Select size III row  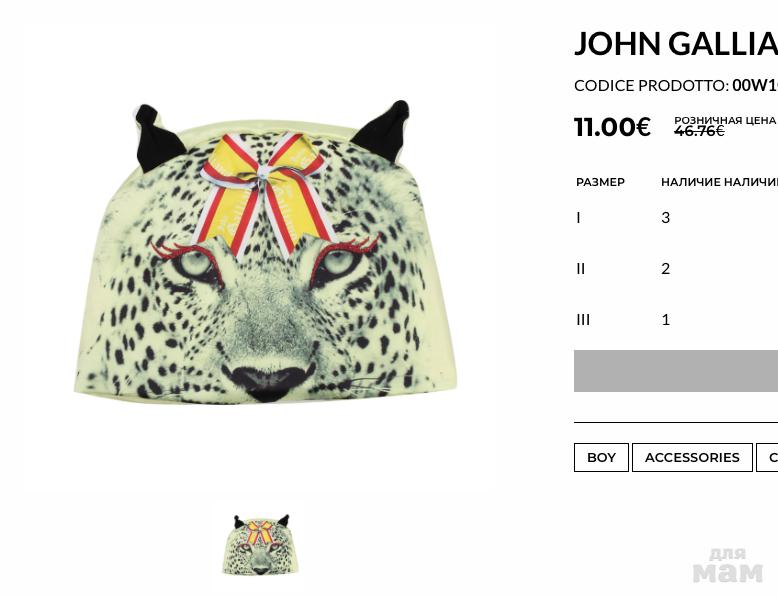pos(676,320)
